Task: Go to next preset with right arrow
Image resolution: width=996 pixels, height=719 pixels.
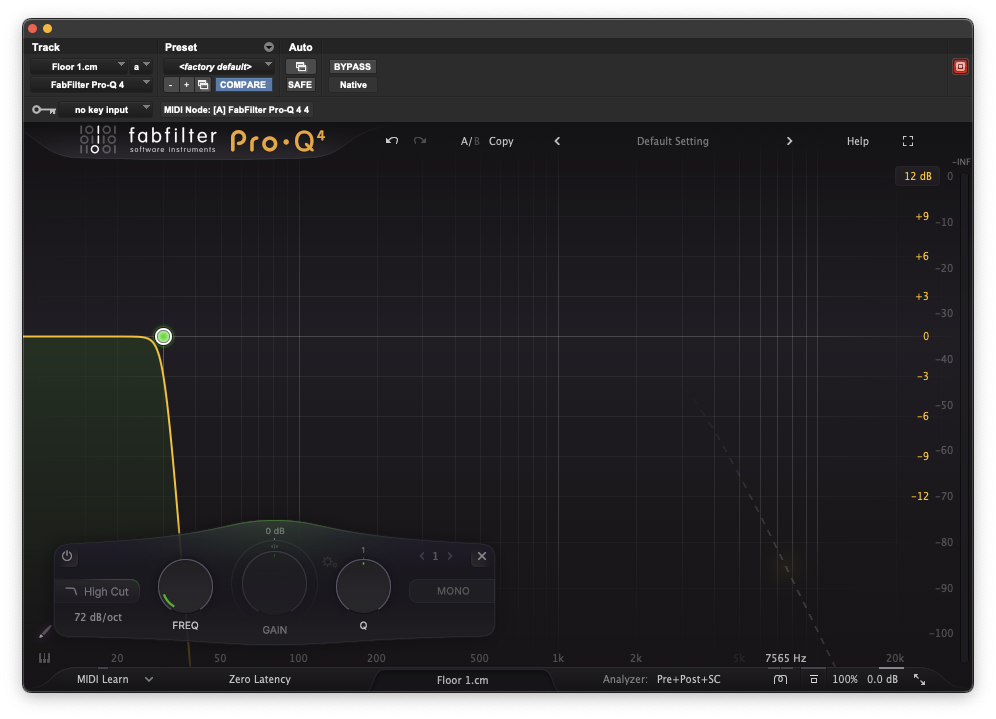Action: click(x=790, y=141)
